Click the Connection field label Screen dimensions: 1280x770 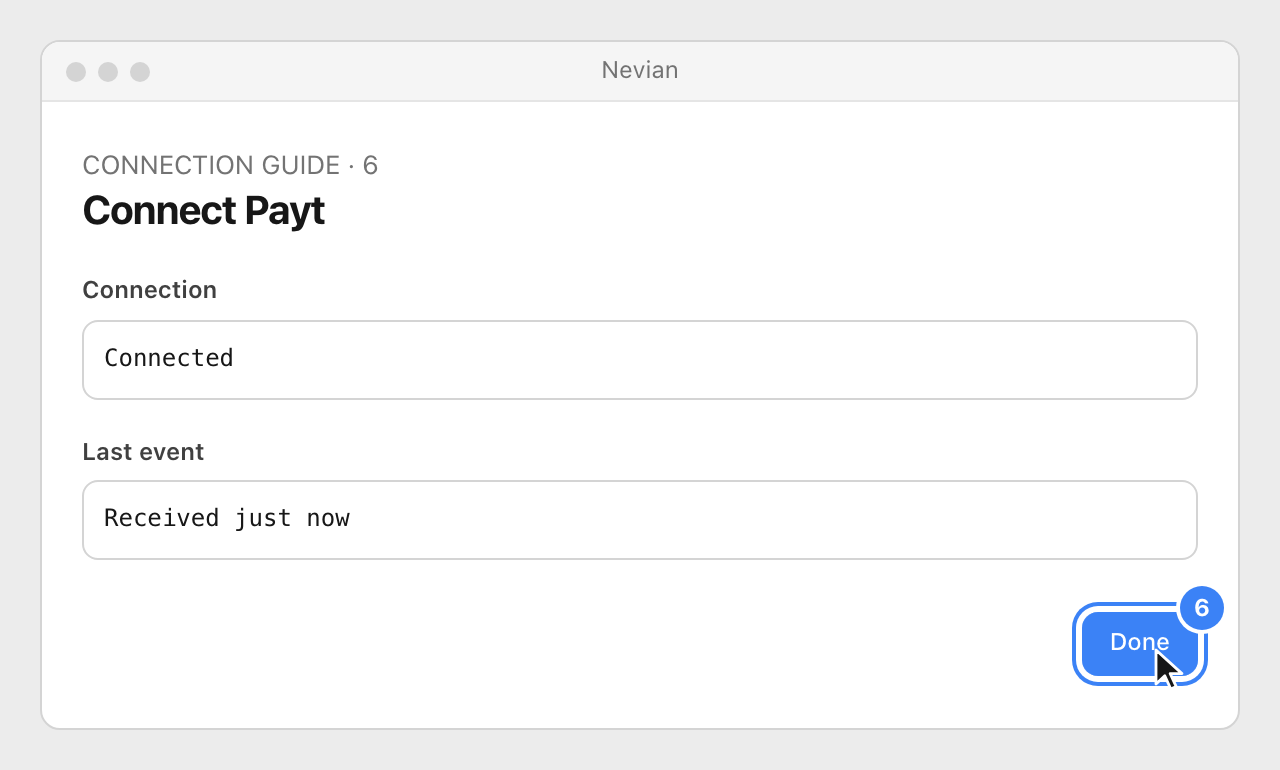[150, 290]
